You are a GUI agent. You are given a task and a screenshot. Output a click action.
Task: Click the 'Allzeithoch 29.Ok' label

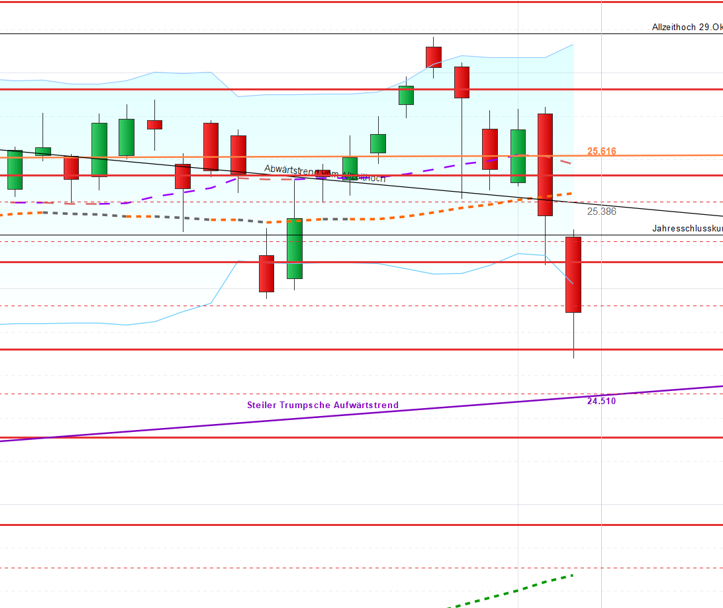click(683, 28)
